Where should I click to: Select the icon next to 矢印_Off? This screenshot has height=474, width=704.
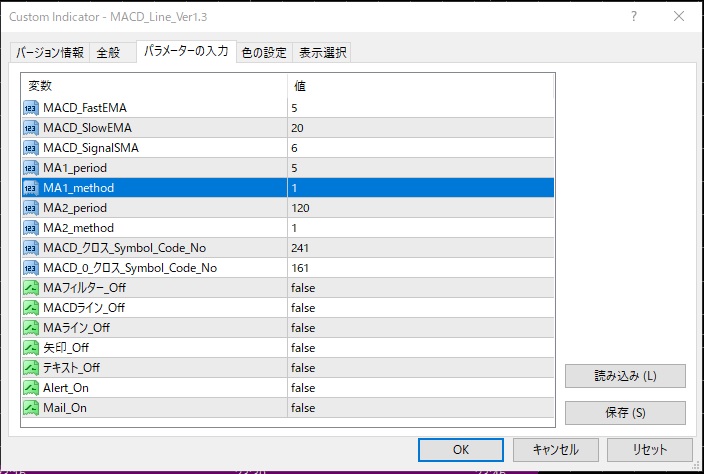[31, 348]
